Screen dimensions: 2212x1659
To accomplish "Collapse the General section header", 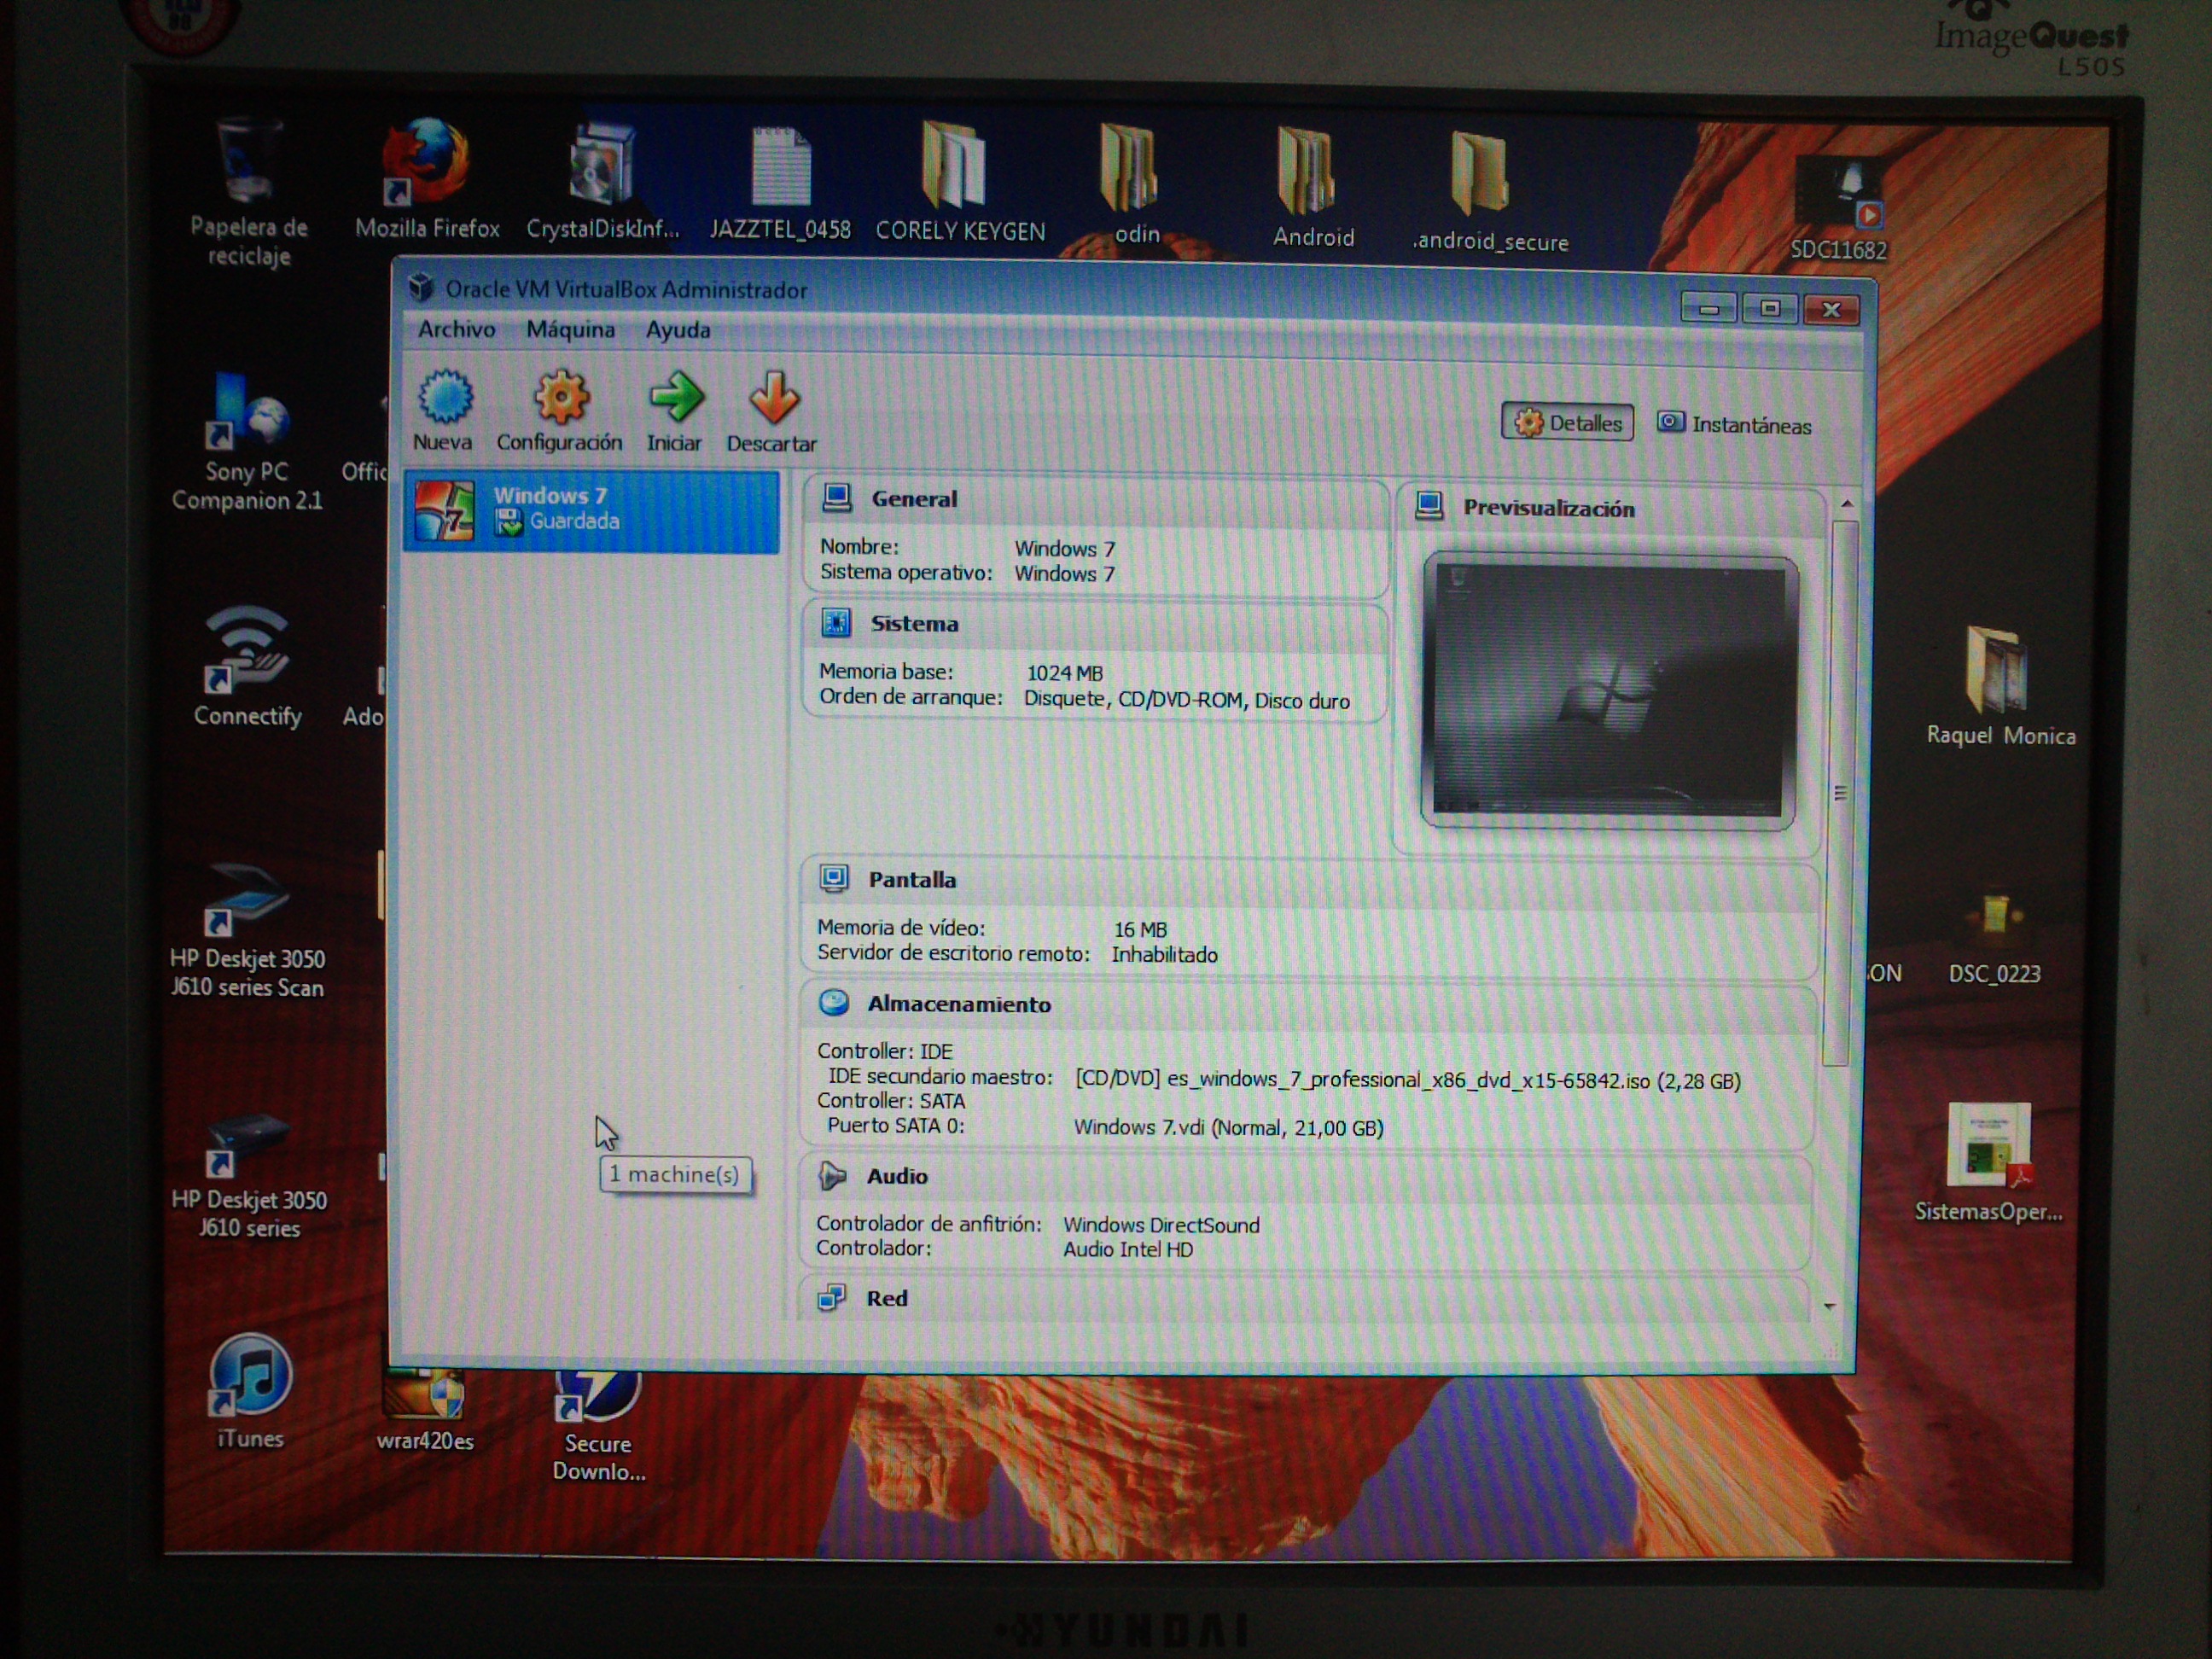I will [x=913, y=499].
